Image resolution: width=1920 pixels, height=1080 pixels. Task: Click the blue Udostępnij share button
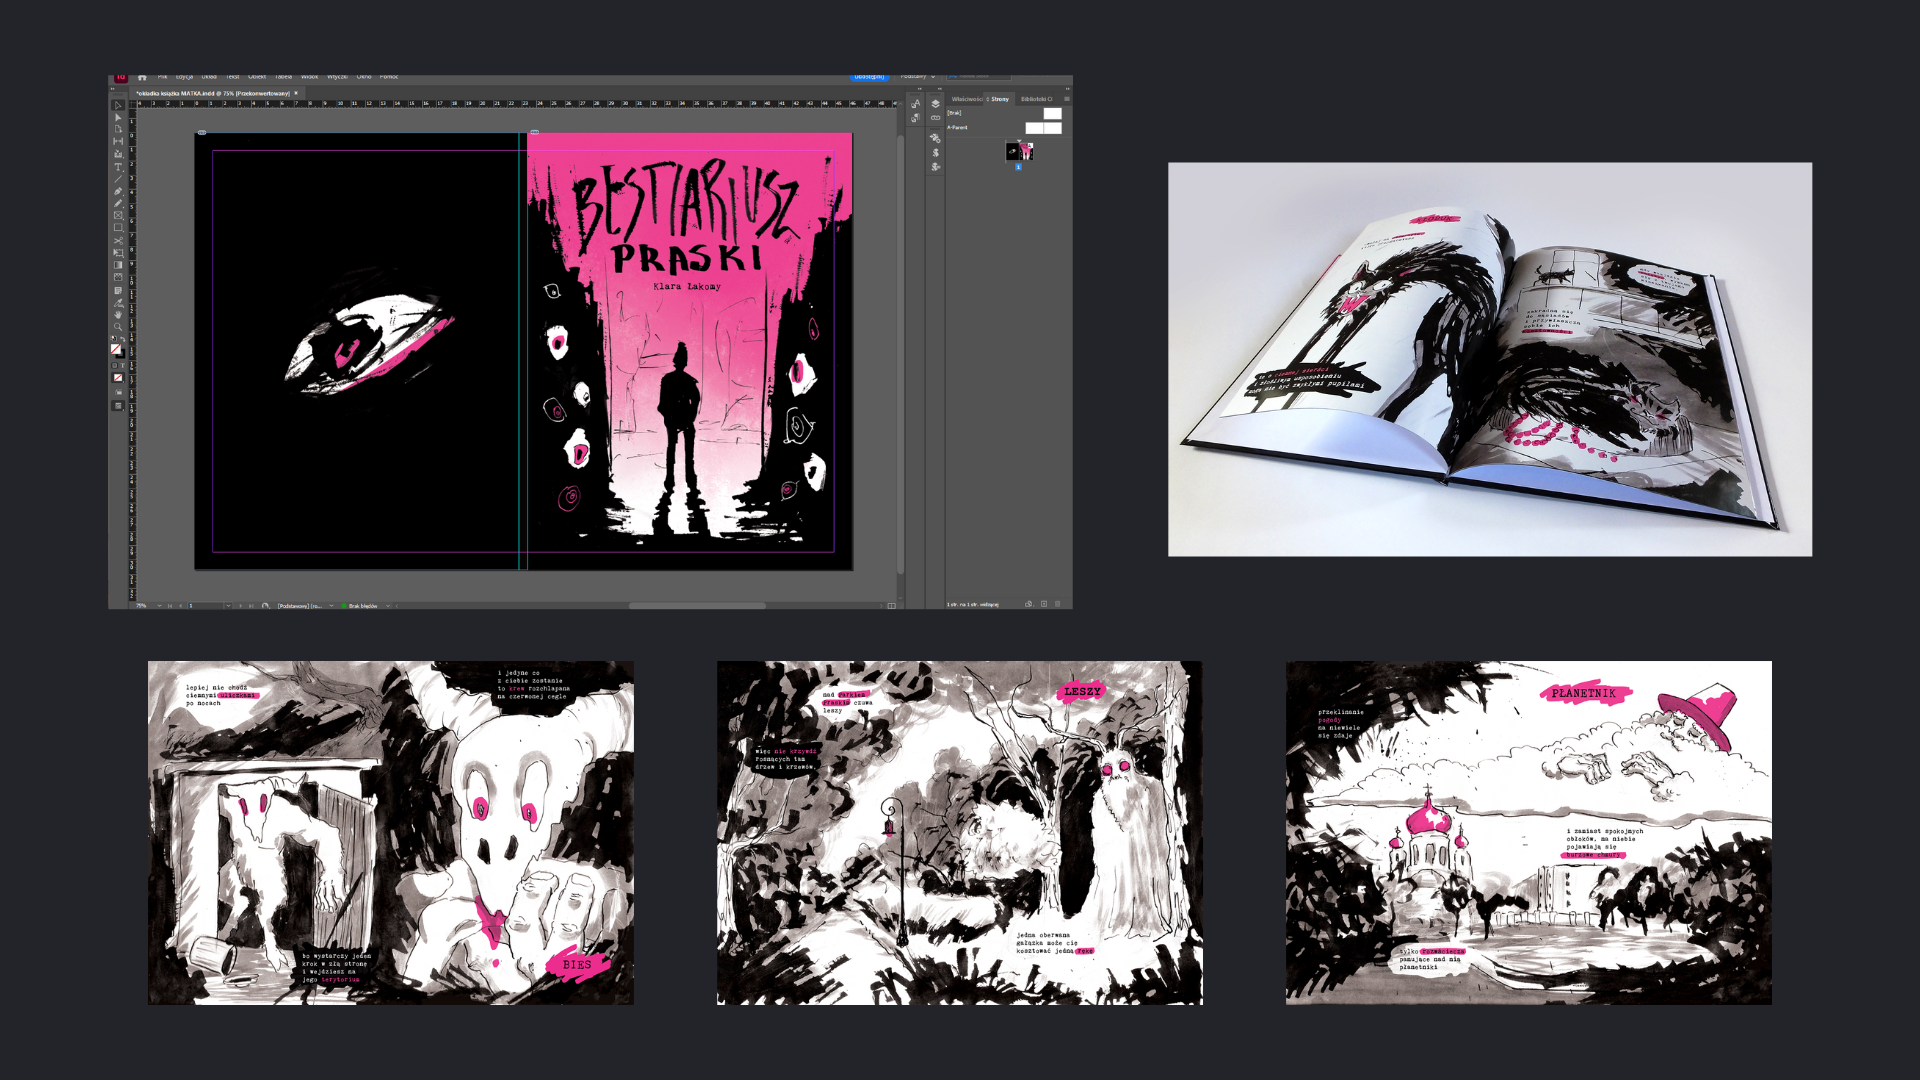click(869, 76)
